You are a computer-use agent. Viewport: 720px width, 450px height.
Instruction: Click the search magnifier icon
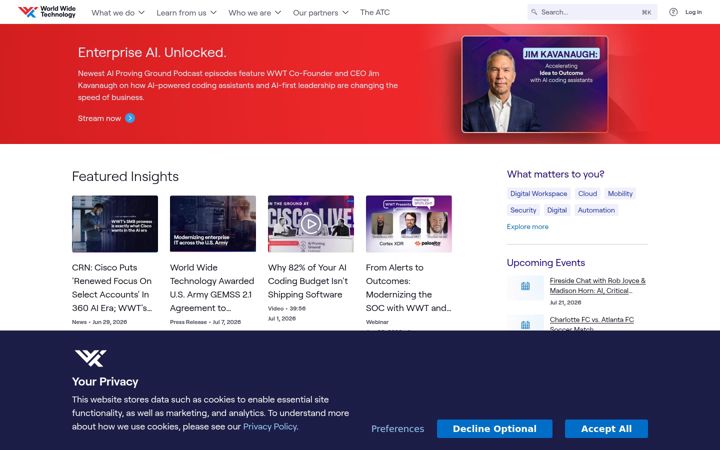point(534,12)
